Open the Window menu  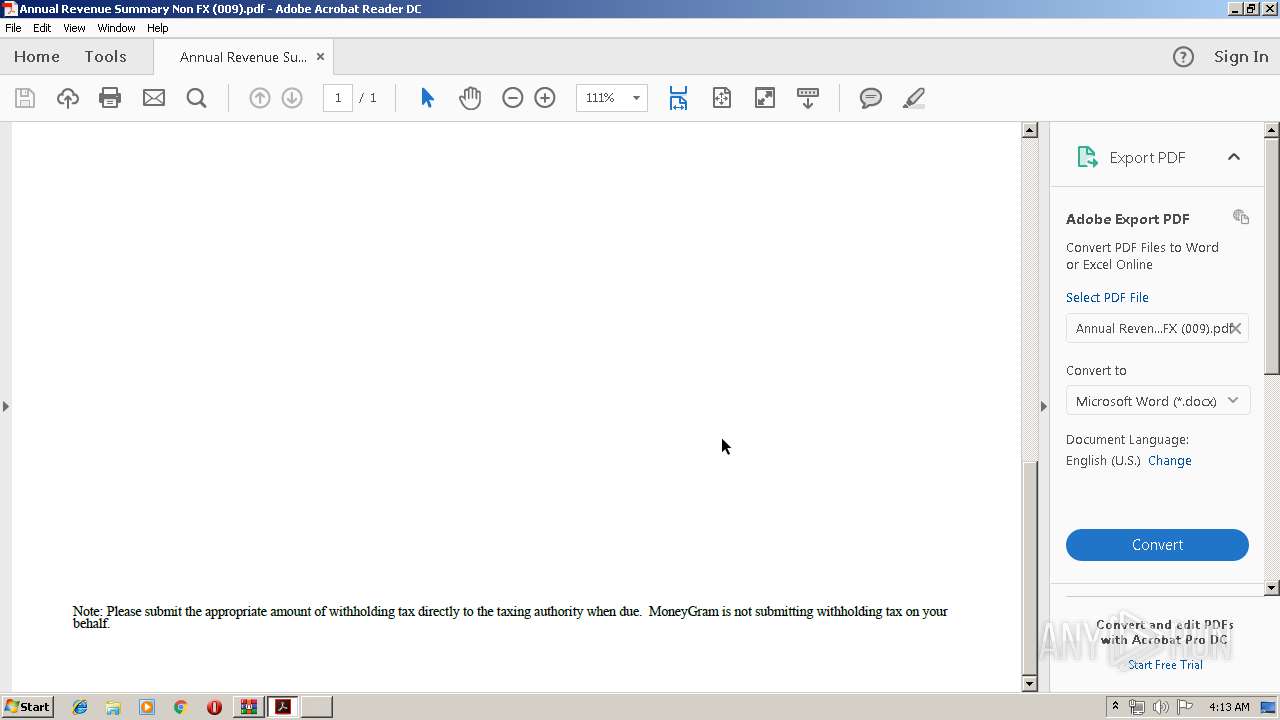tap(116, 28)
